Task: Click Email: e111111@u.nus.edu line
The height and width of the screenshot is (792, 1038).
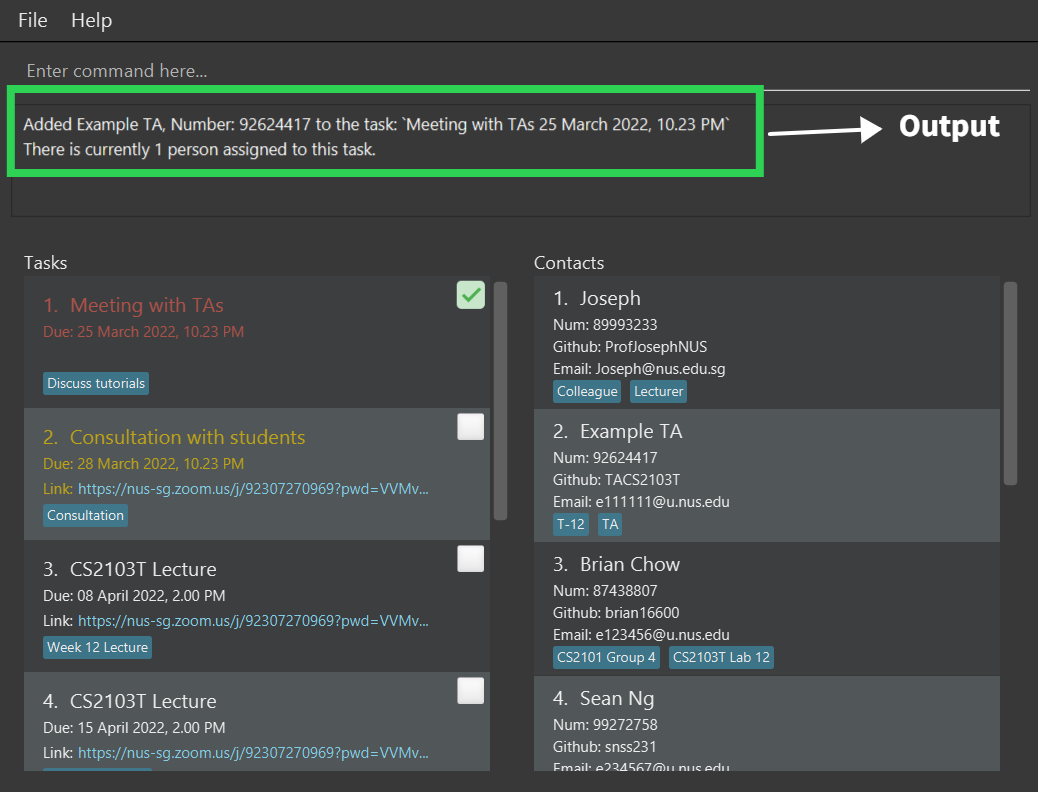Action: click(x=641, y=502)
